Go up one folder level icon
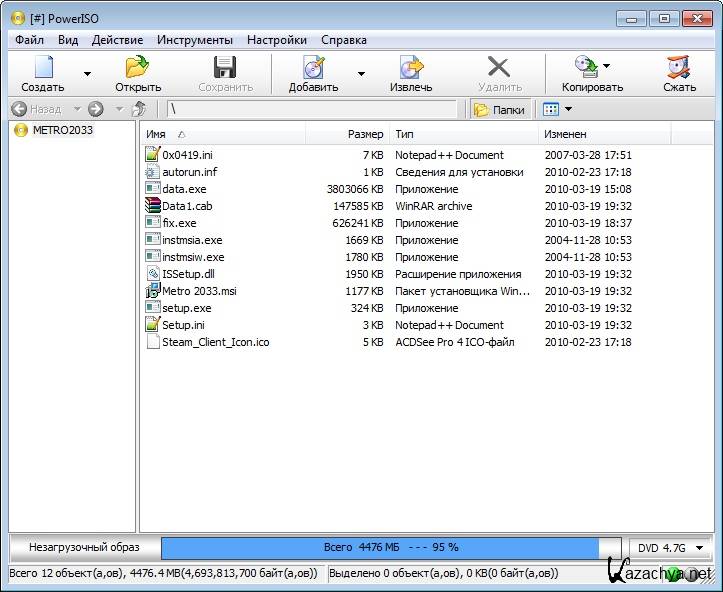Screen dimensions: 723x592 pos(139,109)
